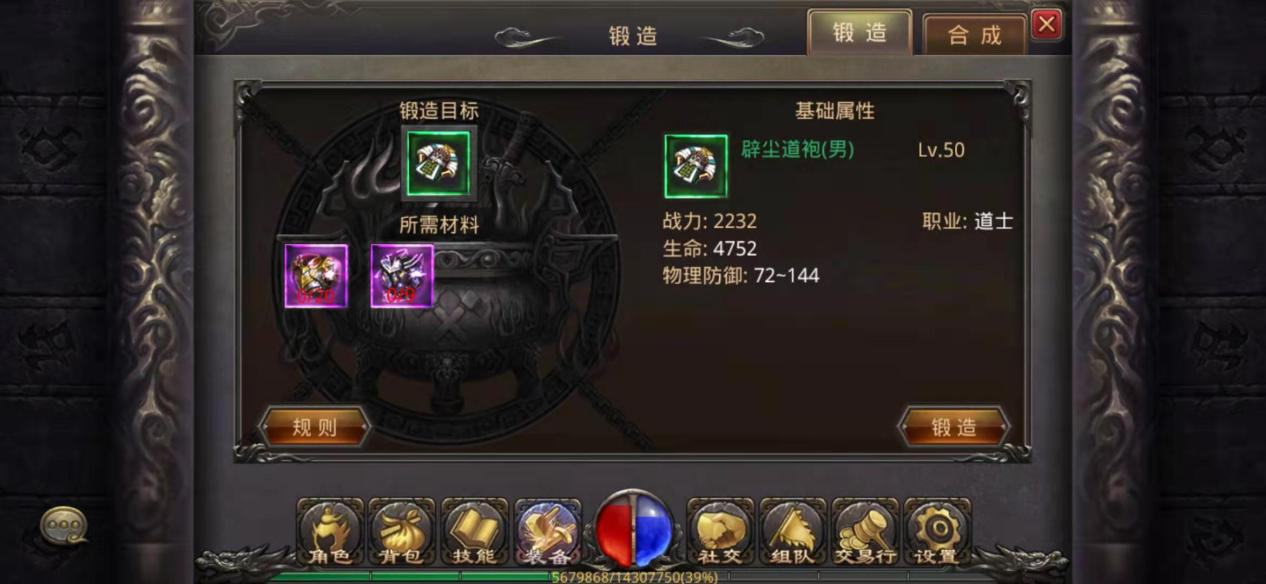Close the forging window
1266x584 pixels.
click(1046, 24)
